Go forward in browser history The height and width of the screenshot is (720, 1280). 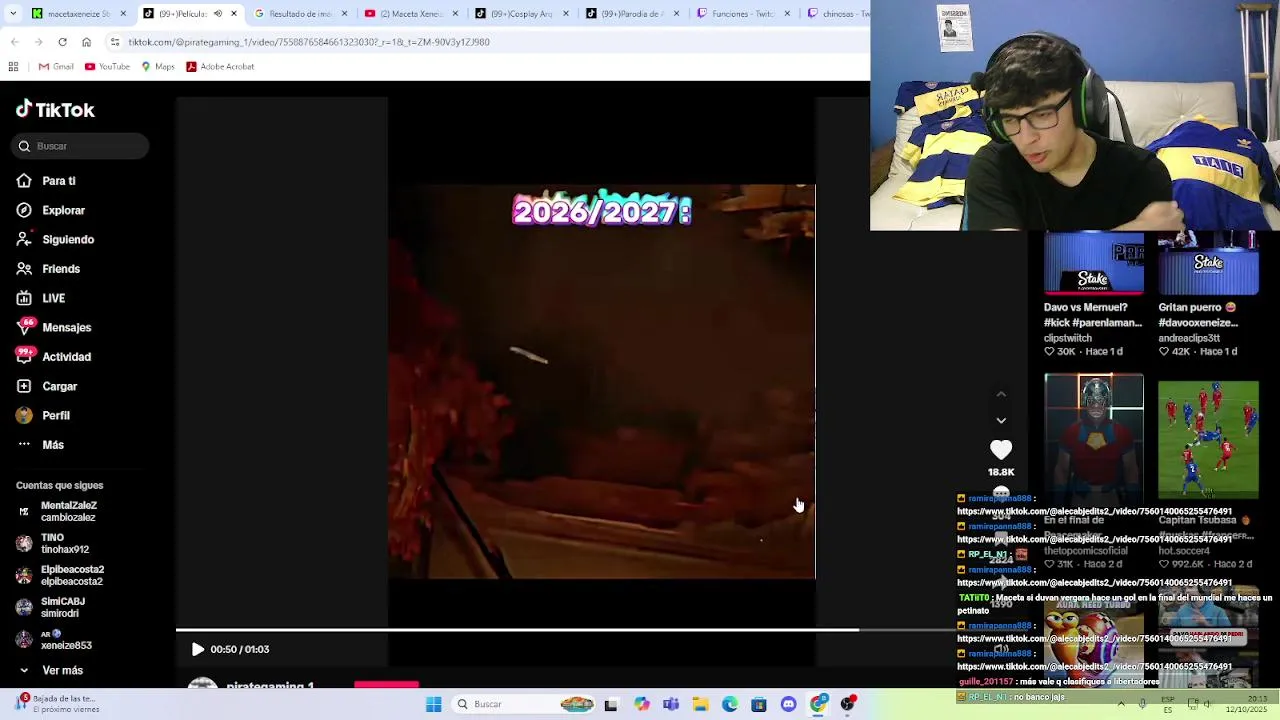tap(38, 42)
